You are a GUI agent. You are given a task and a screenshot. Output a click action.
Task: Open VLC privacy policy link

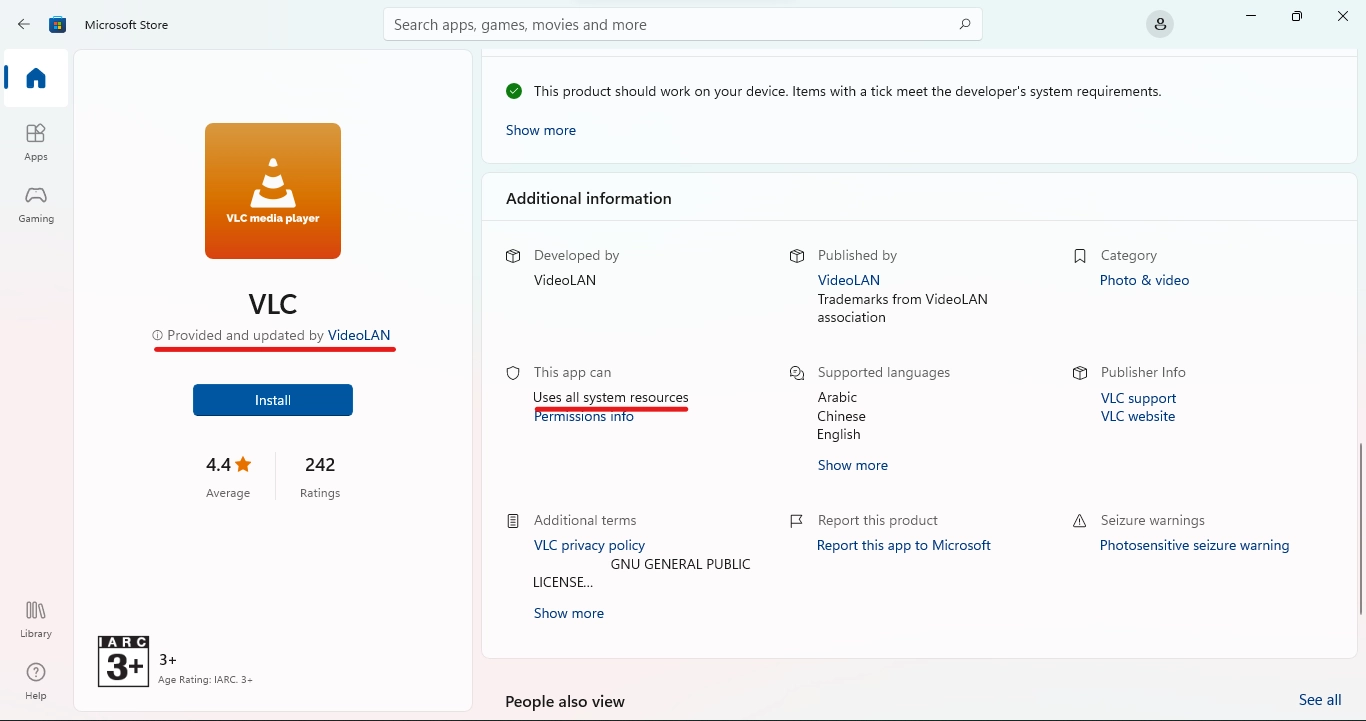pos(590,546)
